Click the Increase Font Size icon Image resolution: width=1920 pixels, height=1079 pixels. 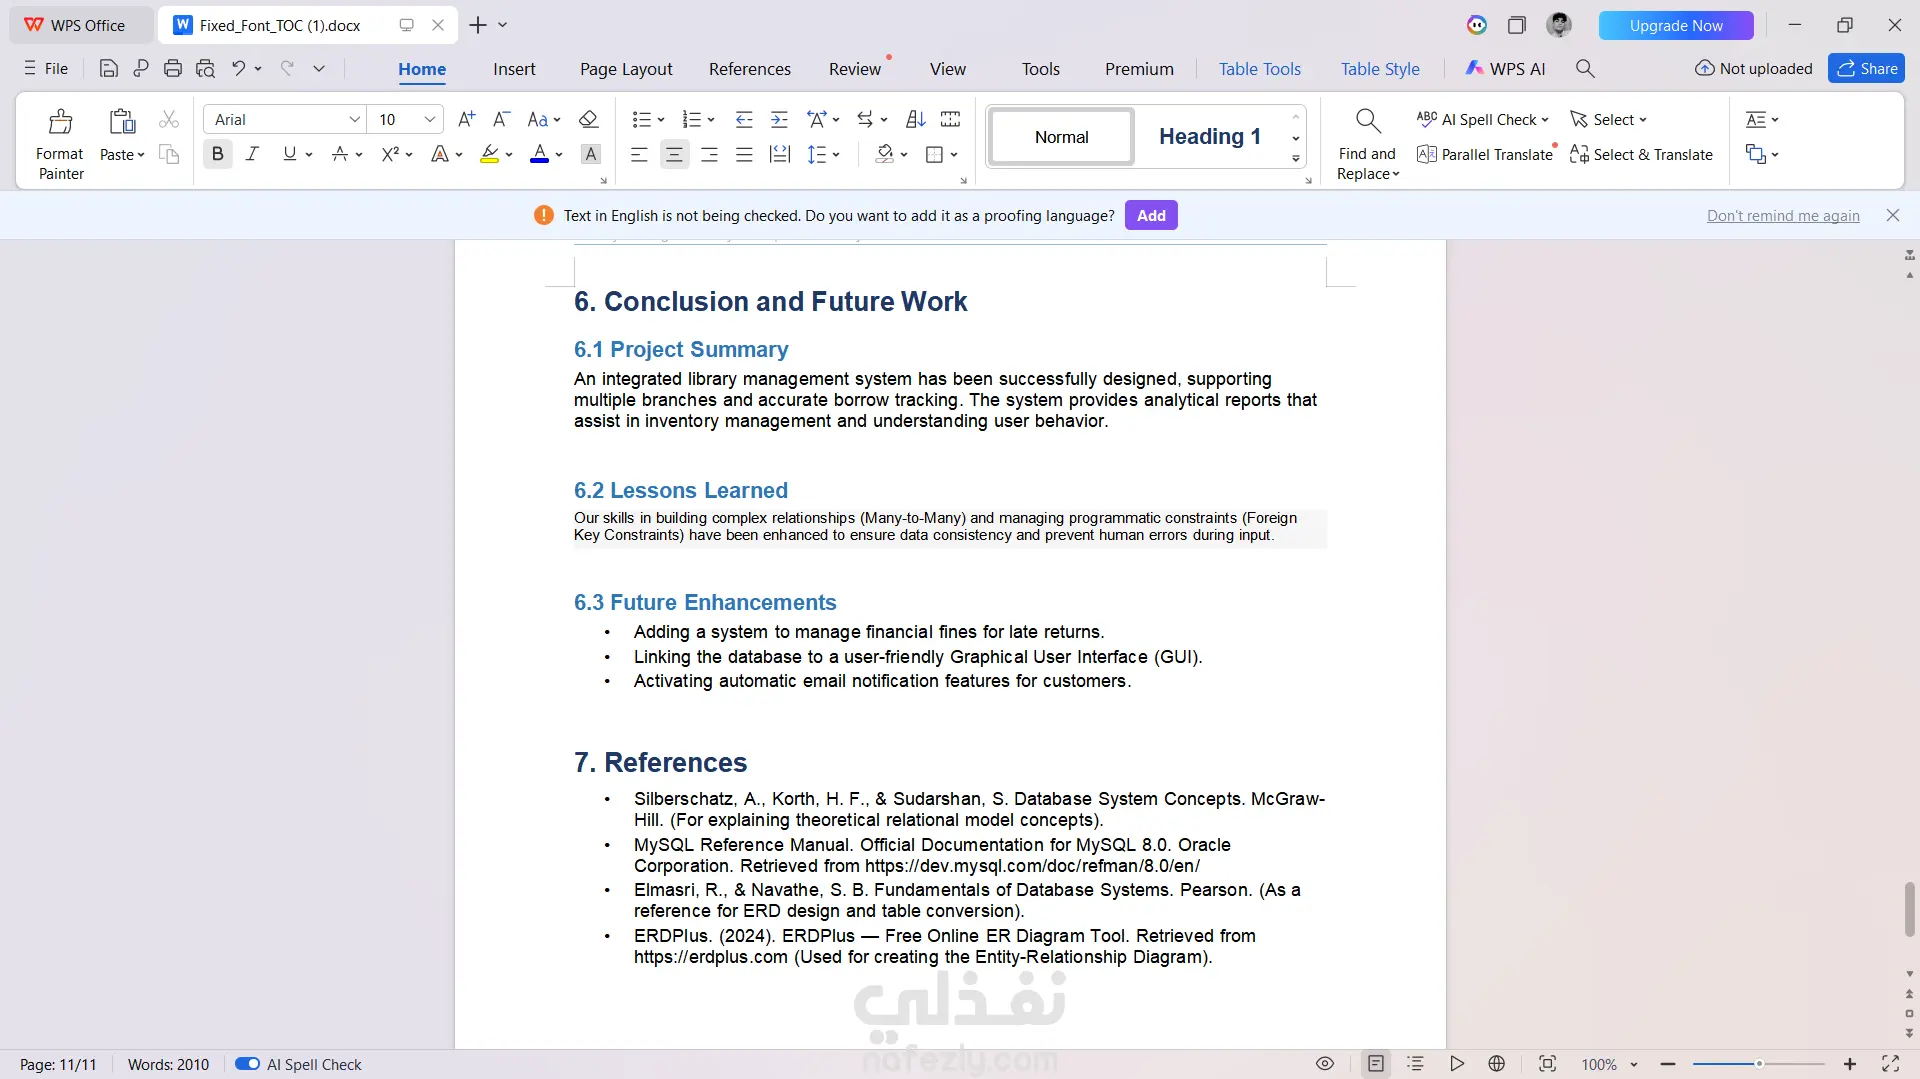(466, 119)
